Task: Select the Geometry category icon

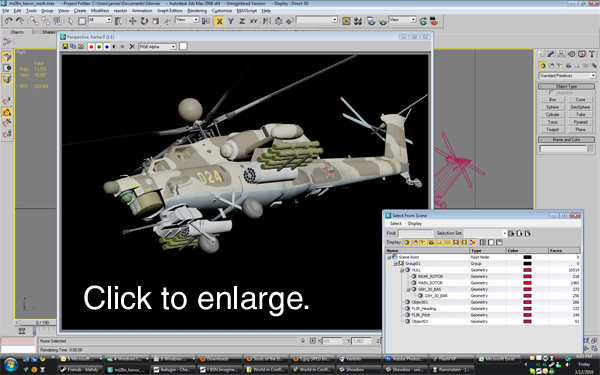Action: (x=542, y=65)
